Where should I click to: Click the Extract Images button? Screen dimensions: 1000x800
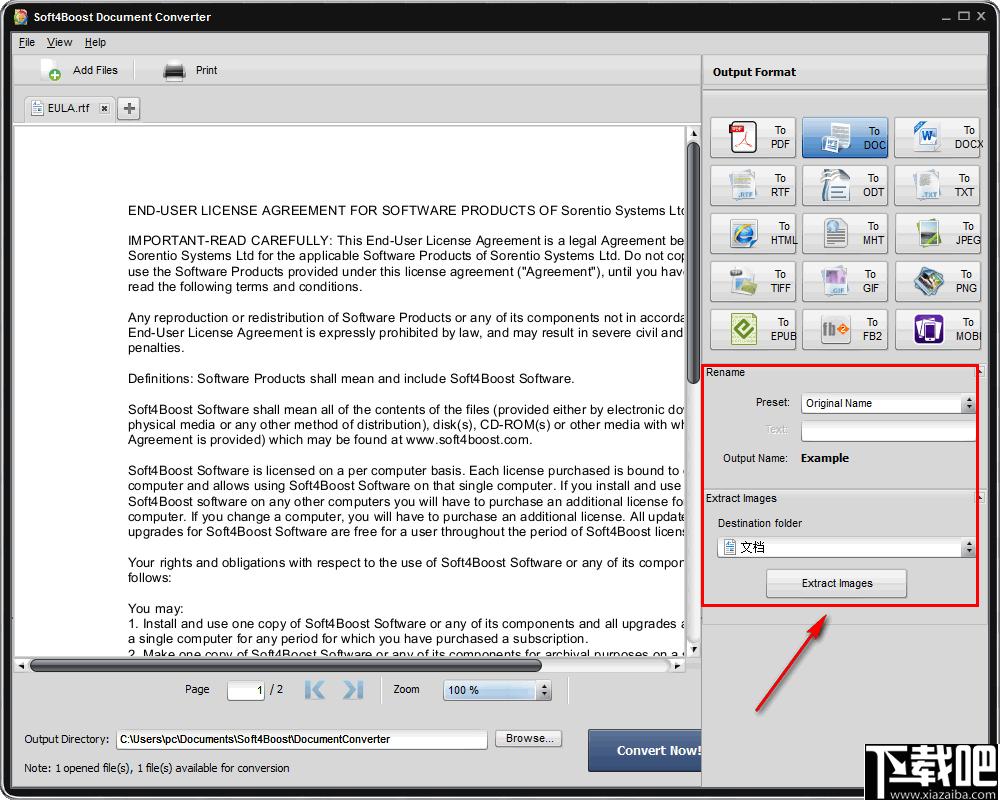(x=836, y=583)
